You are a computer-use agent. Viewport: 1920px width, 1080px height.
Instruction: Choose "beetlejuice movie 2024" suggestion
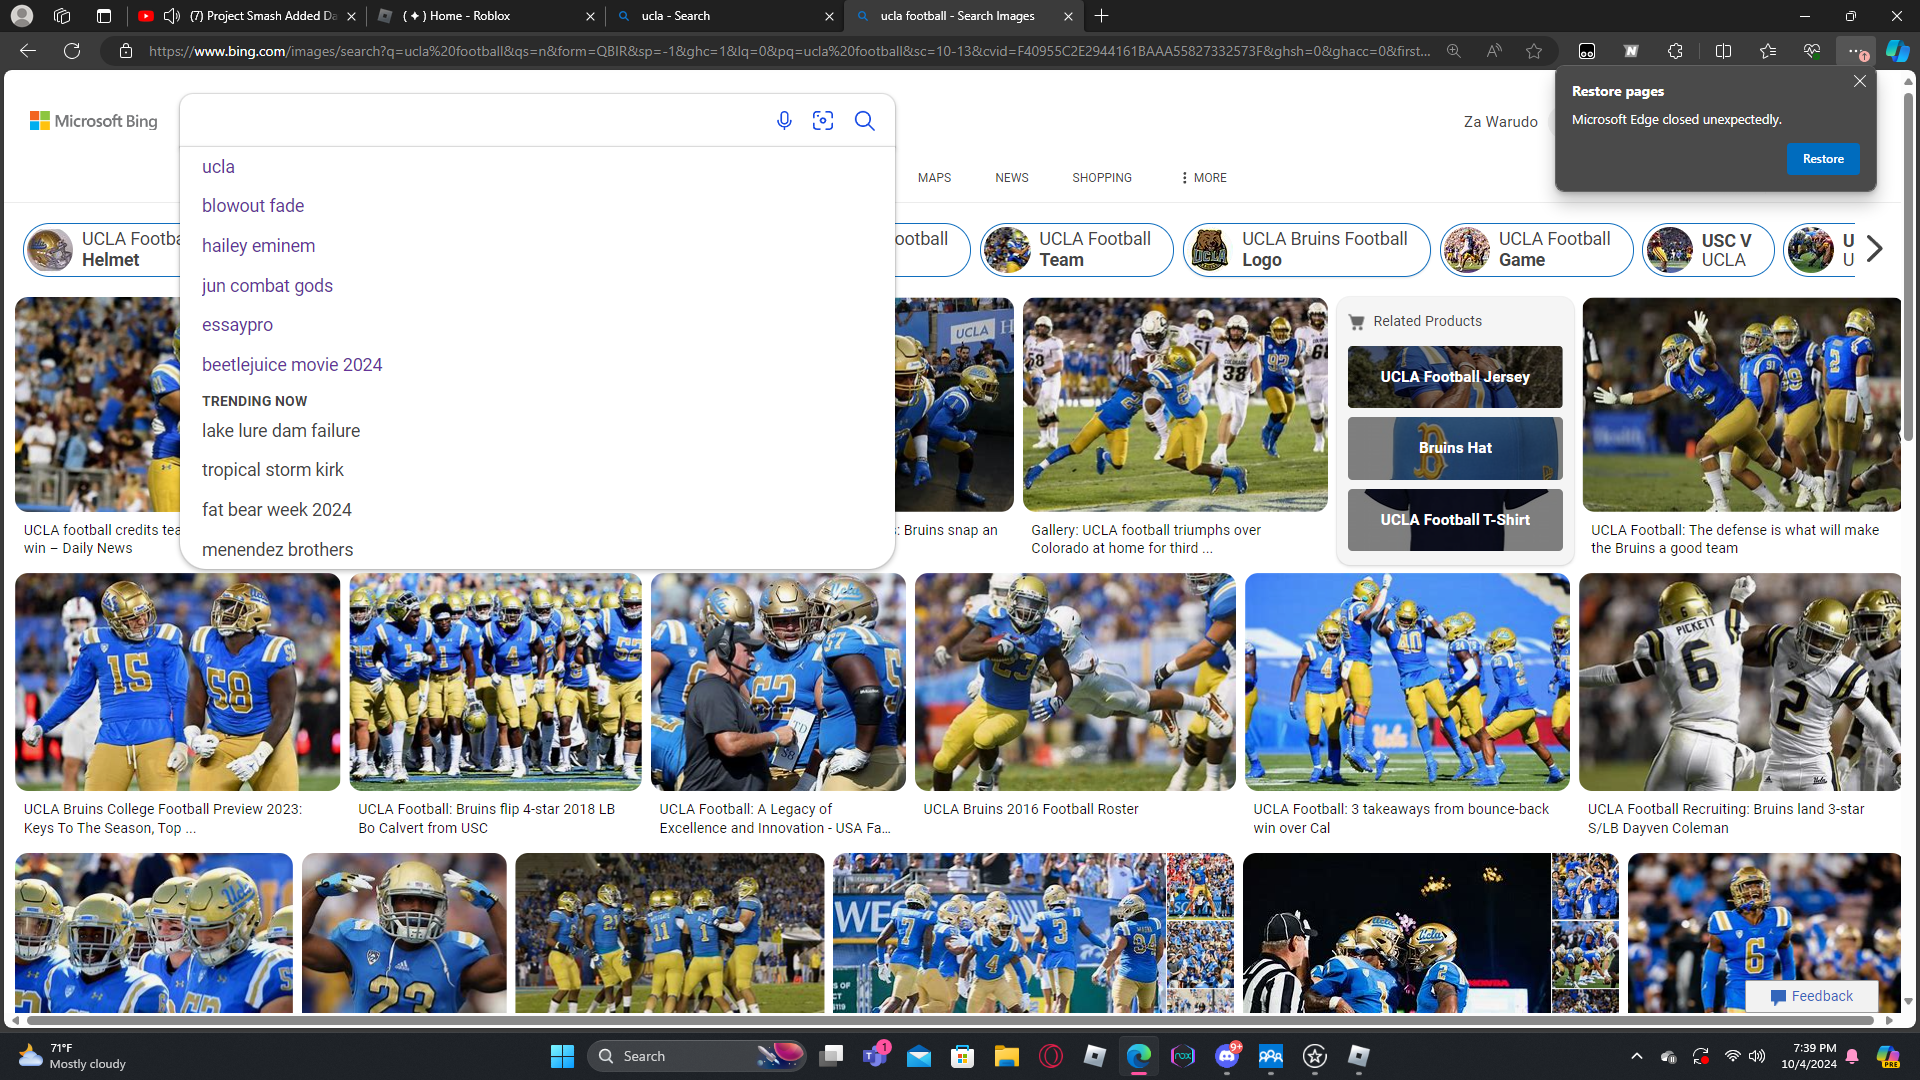point(537,365)
